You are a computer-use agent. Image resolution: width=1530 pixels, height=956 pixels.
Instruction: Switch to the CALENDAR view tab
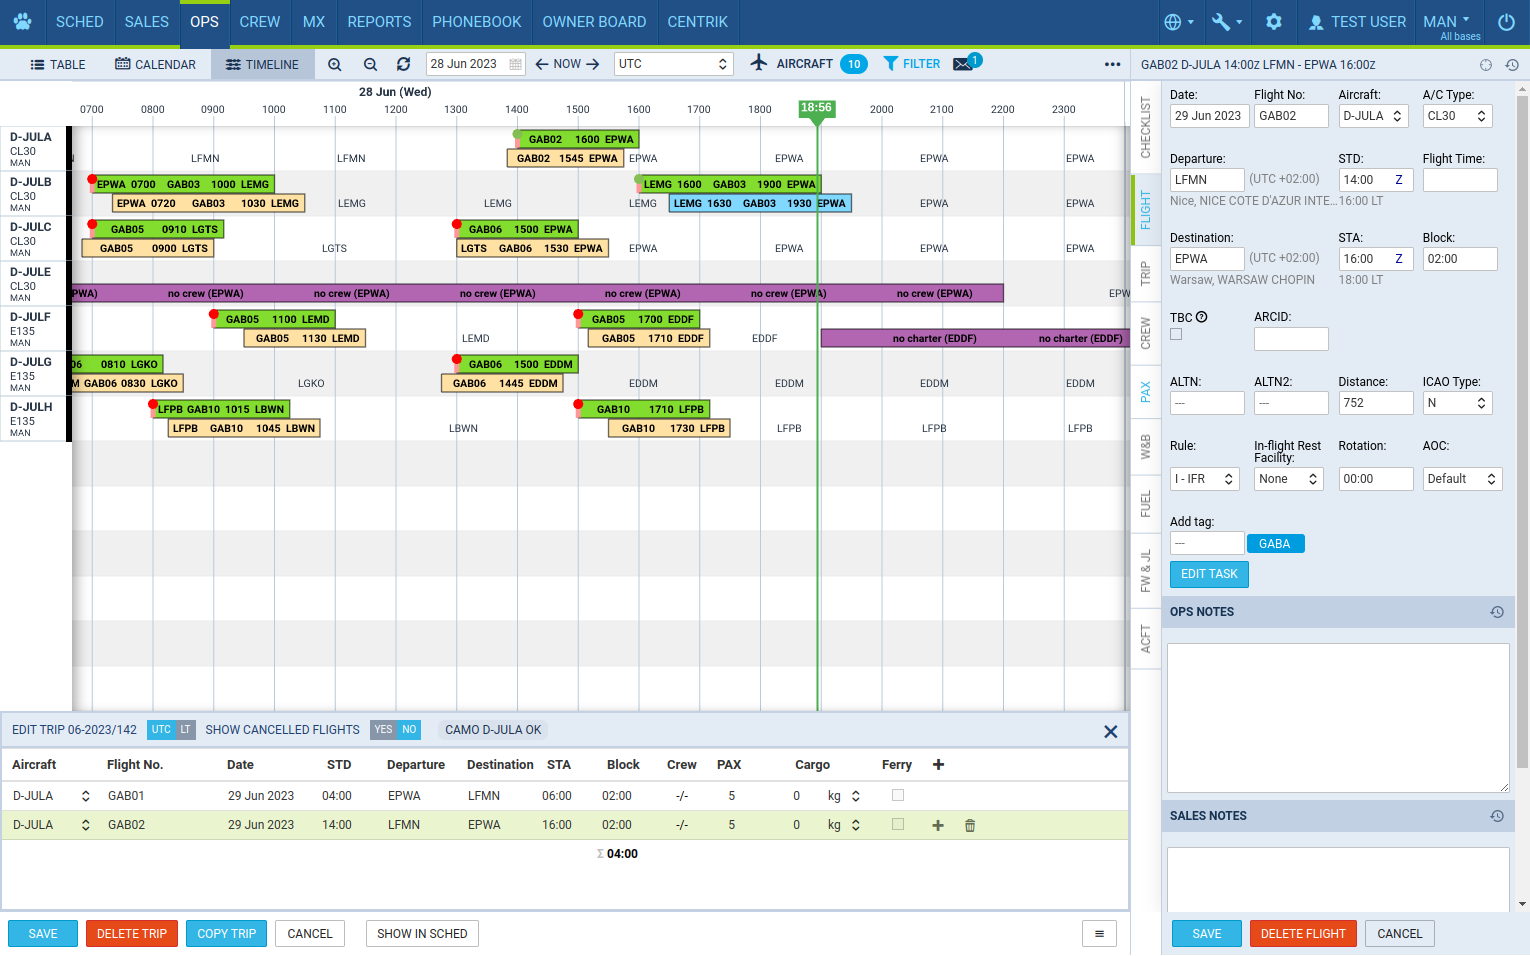(x=156, y=64)
